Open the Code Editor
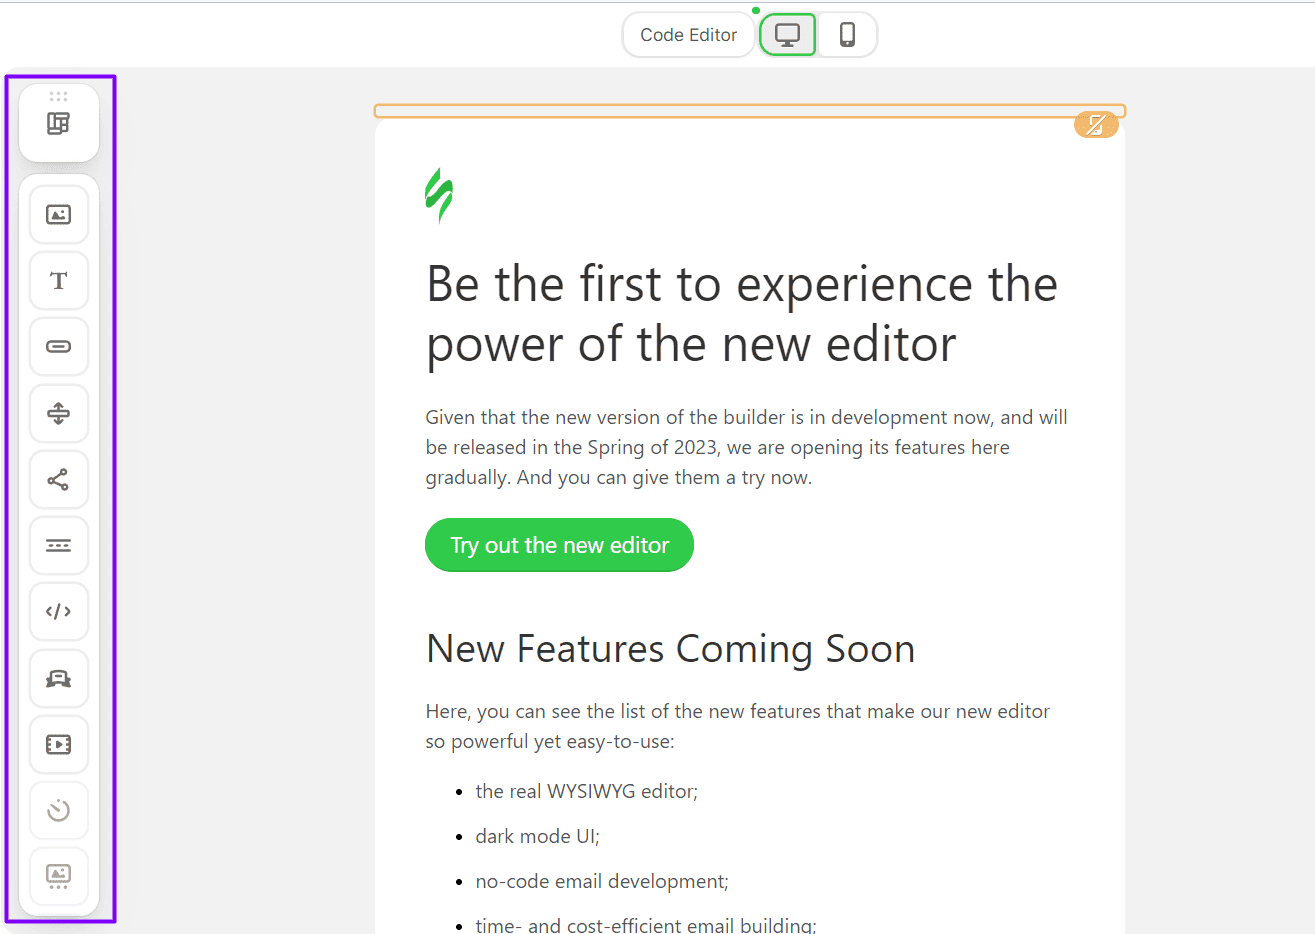 pyautogui.click(x=688, y=35)
